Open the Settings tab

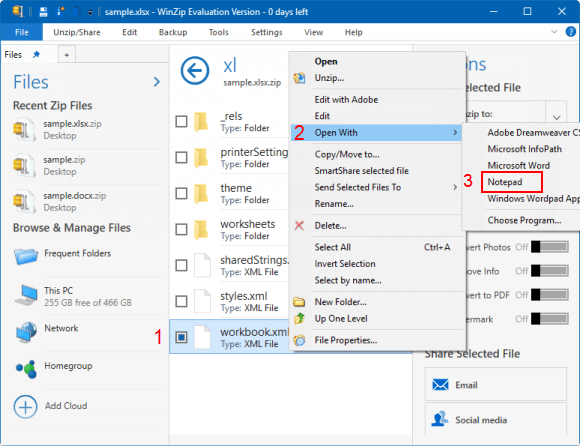tap(266, 32)
